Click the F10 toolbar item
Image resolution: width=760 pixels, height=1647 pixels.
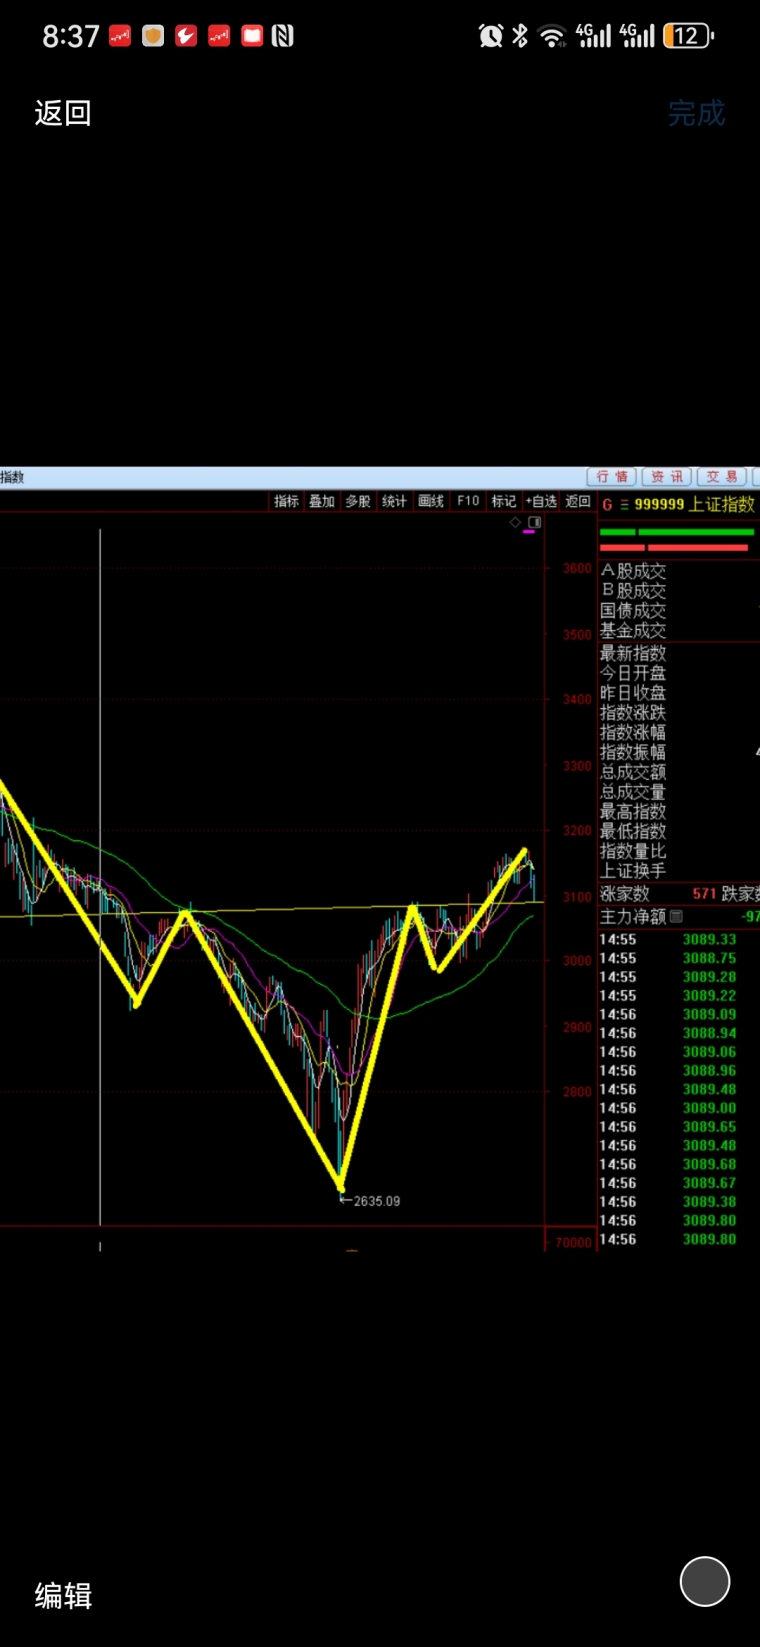[468, 501]
